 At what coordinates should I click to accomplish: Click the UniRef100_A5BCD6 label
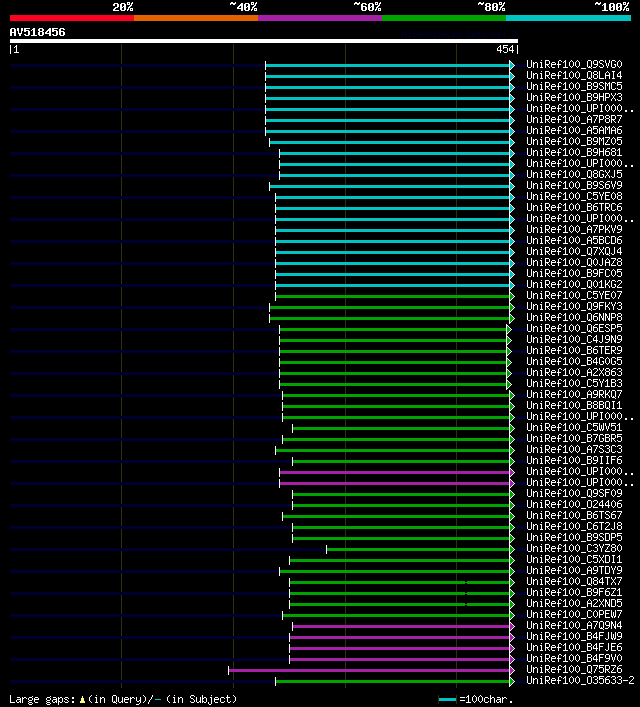574,240
